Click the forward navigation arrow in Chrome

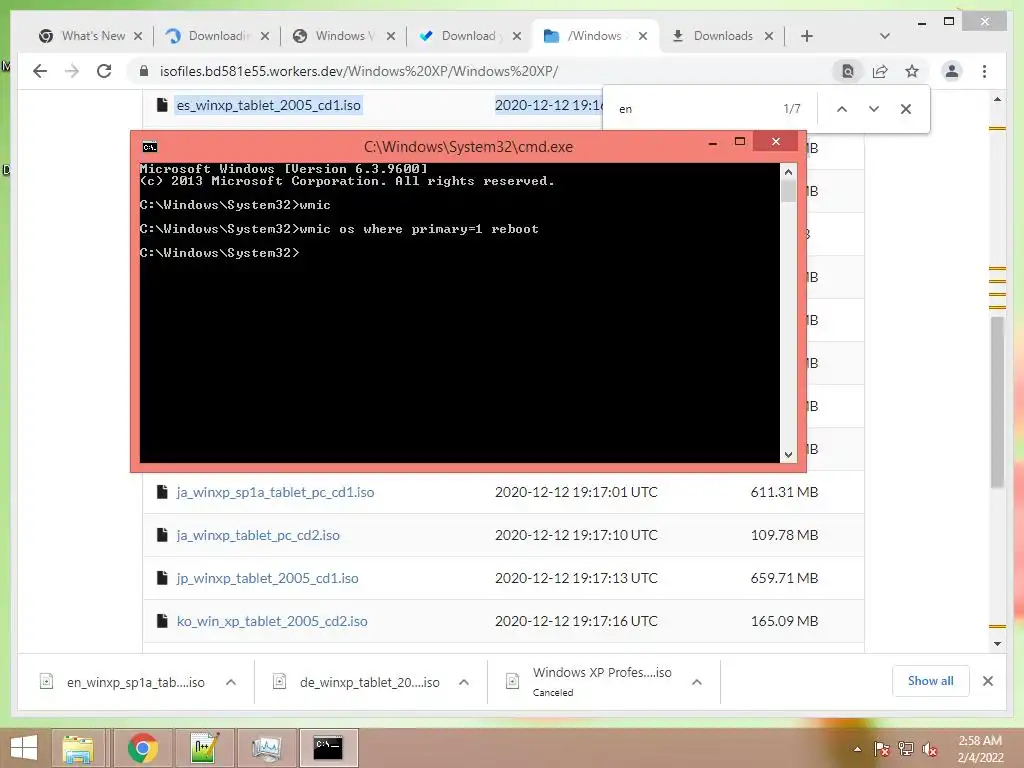pos(72,71)
